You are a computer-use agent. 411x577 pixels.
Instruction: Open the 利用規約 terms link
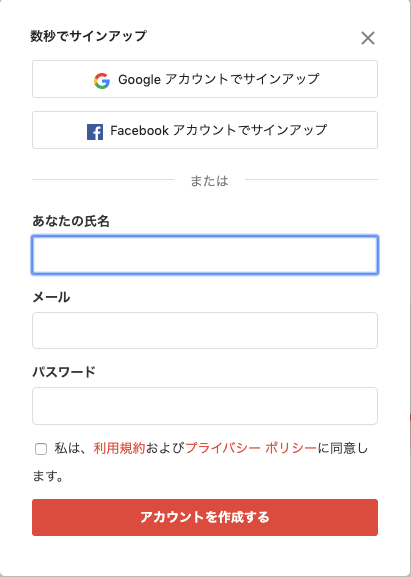point(120,448)
